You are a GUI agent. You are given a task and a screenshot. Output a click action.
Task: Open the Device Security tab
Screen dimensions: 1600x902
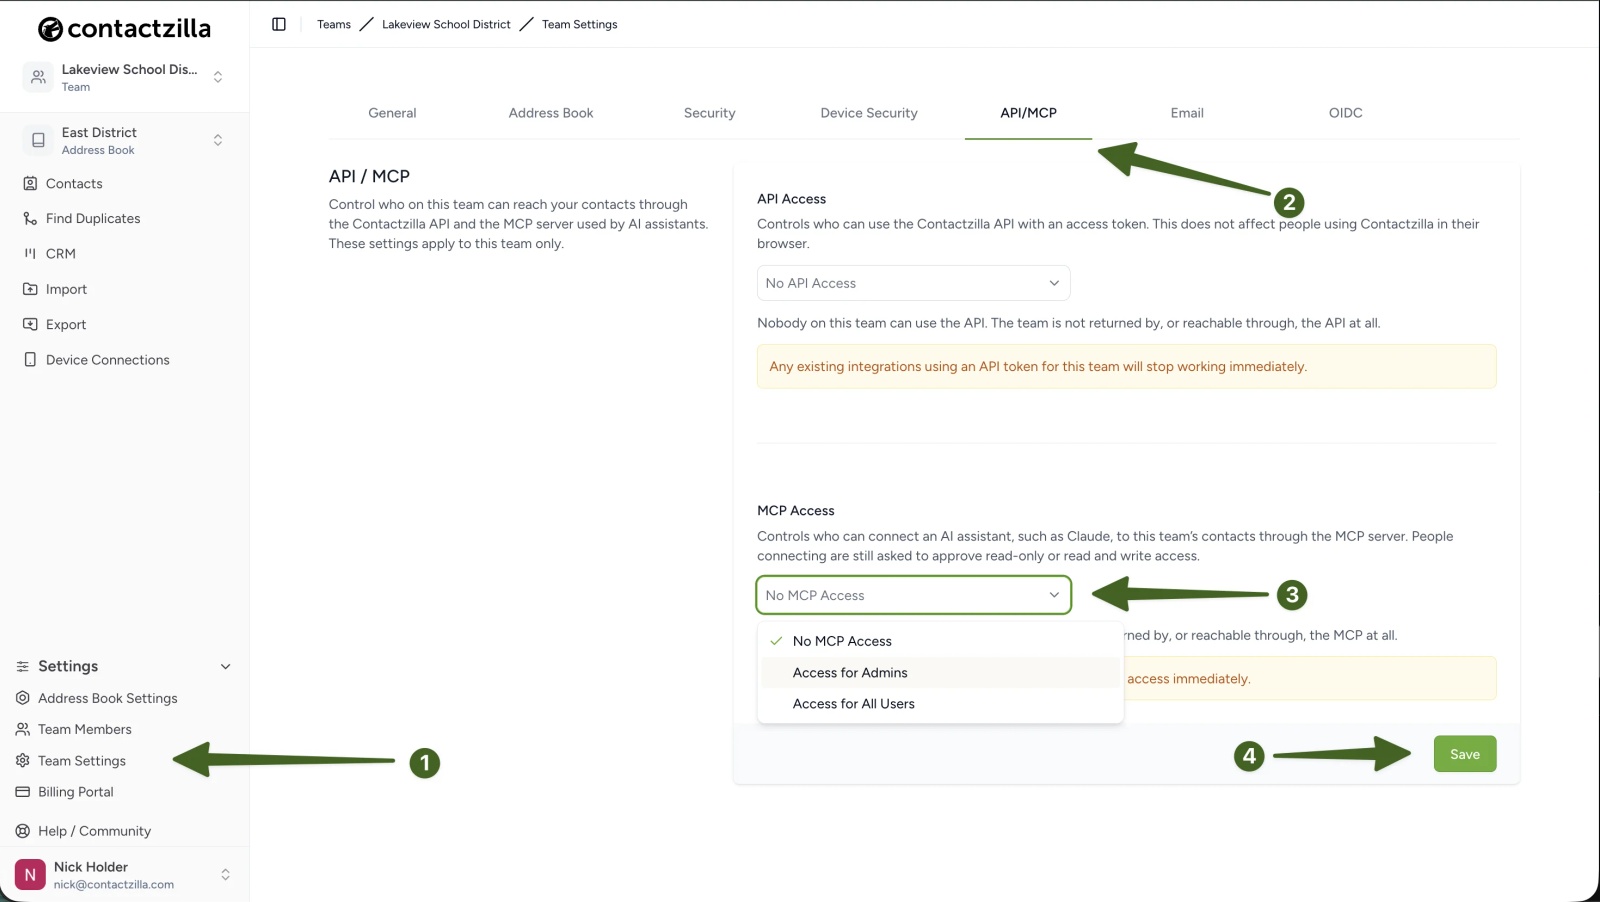pyautogui.click(x=869, y=113)
